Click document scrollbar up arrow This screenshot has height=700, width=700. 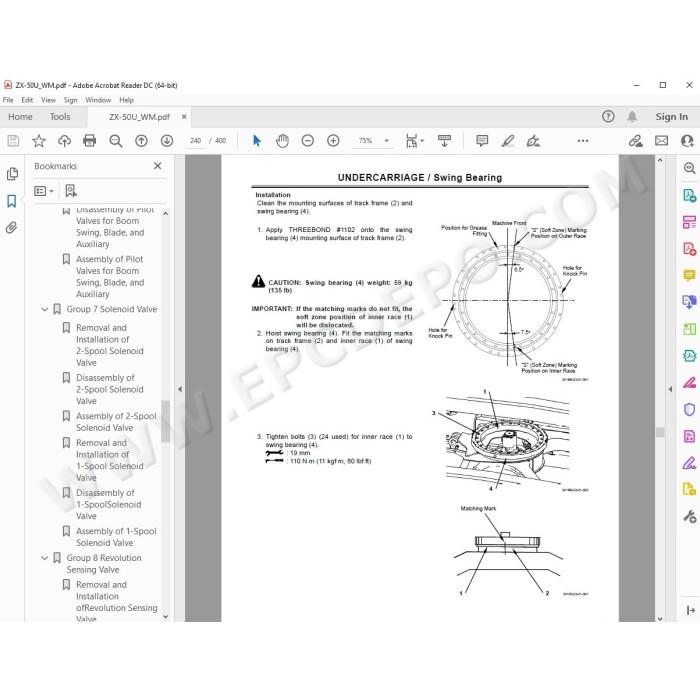660,160
